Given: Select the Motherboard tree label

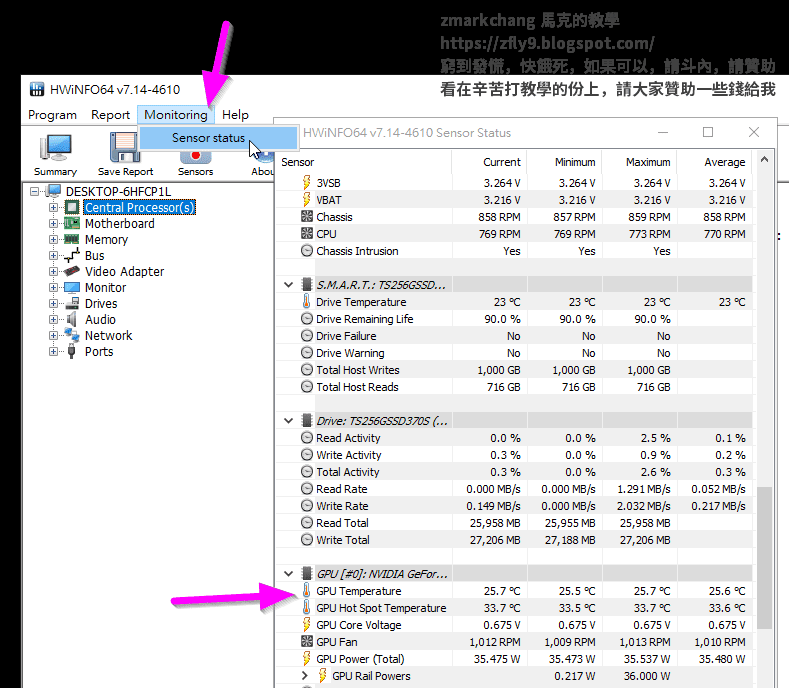Looking at the screenshot, I should tap(120, 223).
